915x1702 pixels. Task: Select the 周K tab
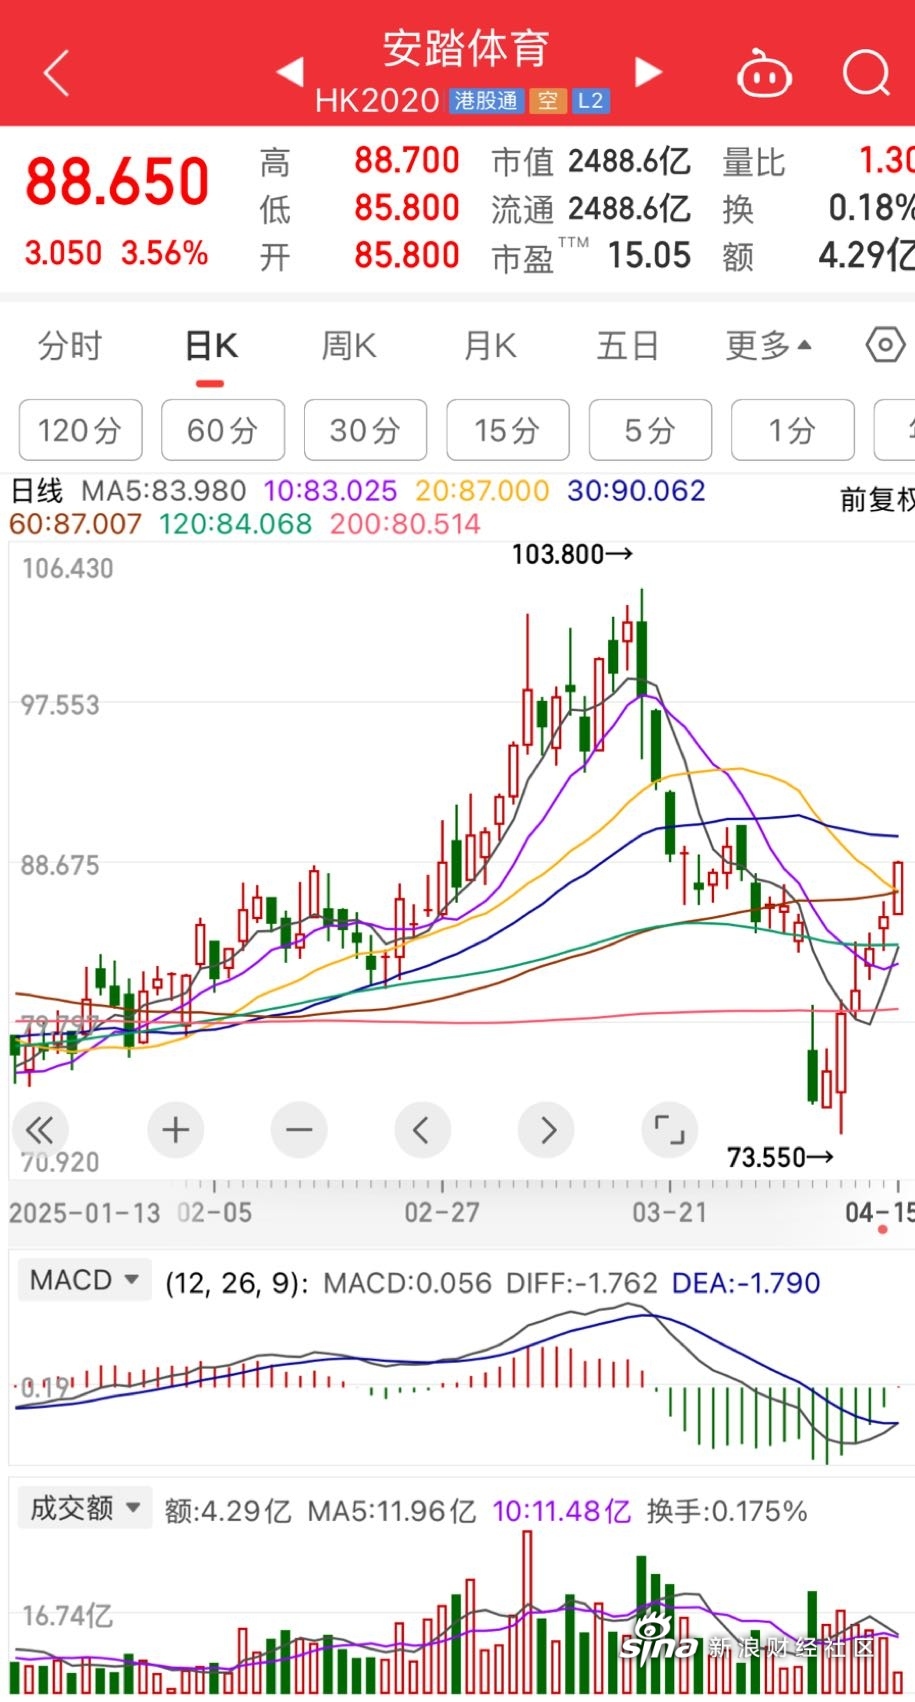click(348, 346)
